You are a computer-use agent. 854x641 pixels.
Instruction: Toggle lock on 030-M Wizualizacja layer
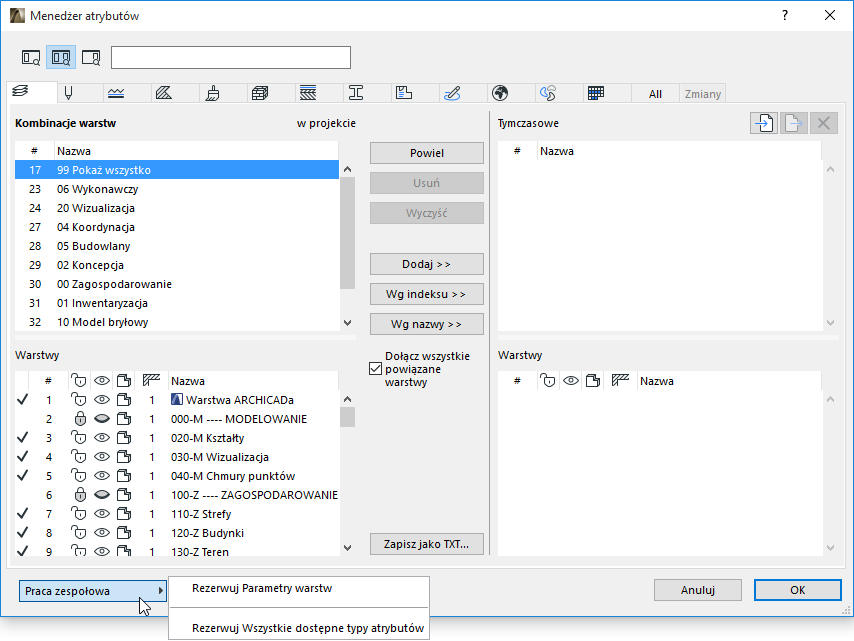(x=80, y=457)
